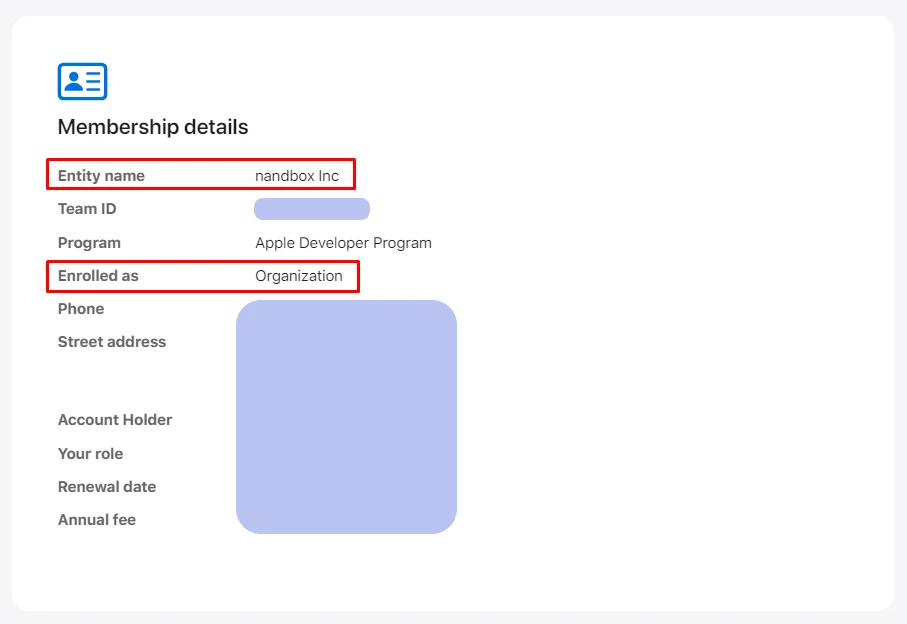Click the Your role label
907x624 pixels.
pos(90,453)
